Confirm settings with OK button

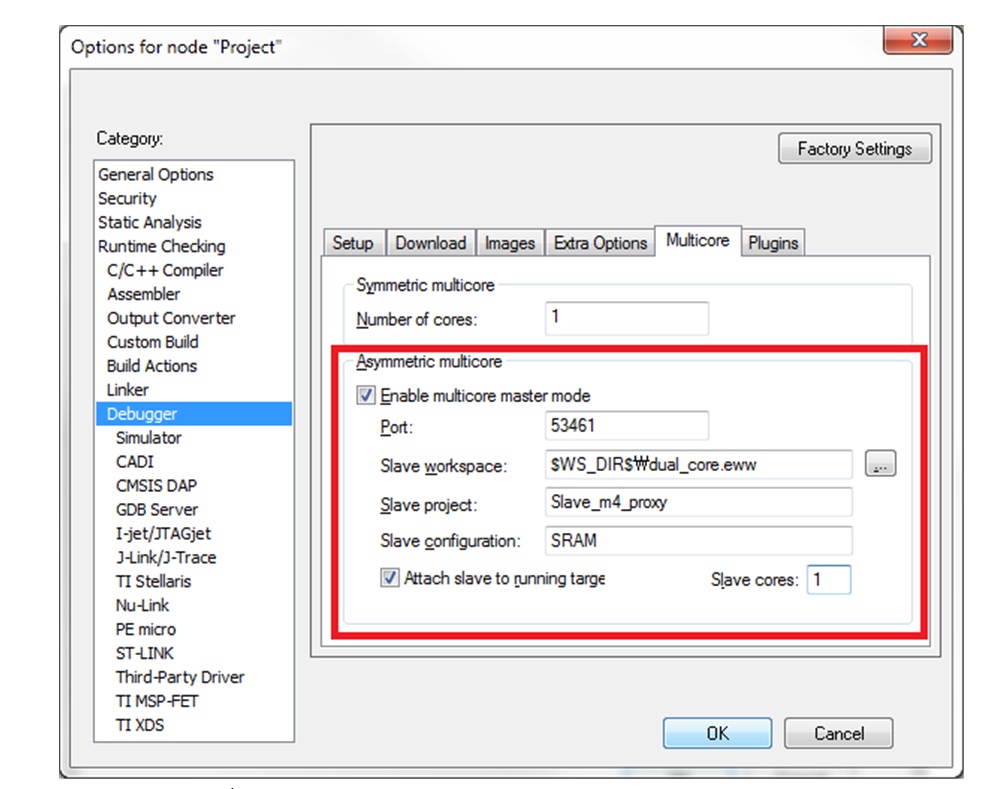pos(717,733)
